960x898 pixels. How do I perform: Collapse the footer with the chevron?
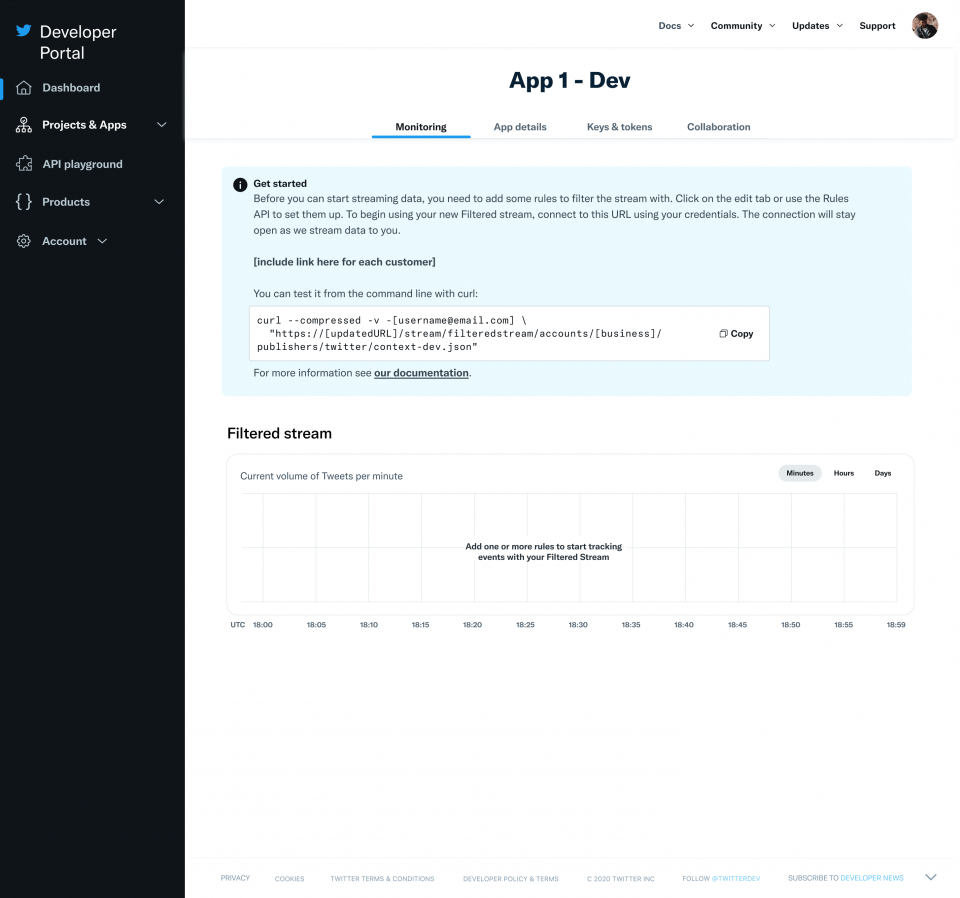(x=931, y=877)
